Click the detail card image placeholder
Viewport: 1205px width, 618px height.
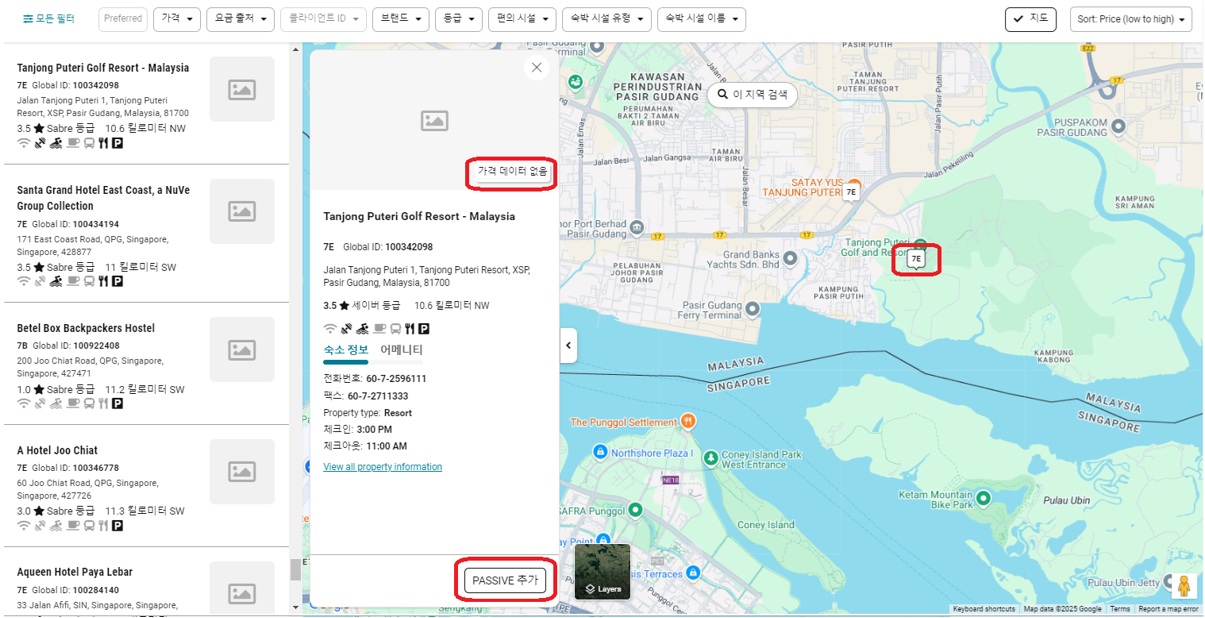tap(434, 120)
